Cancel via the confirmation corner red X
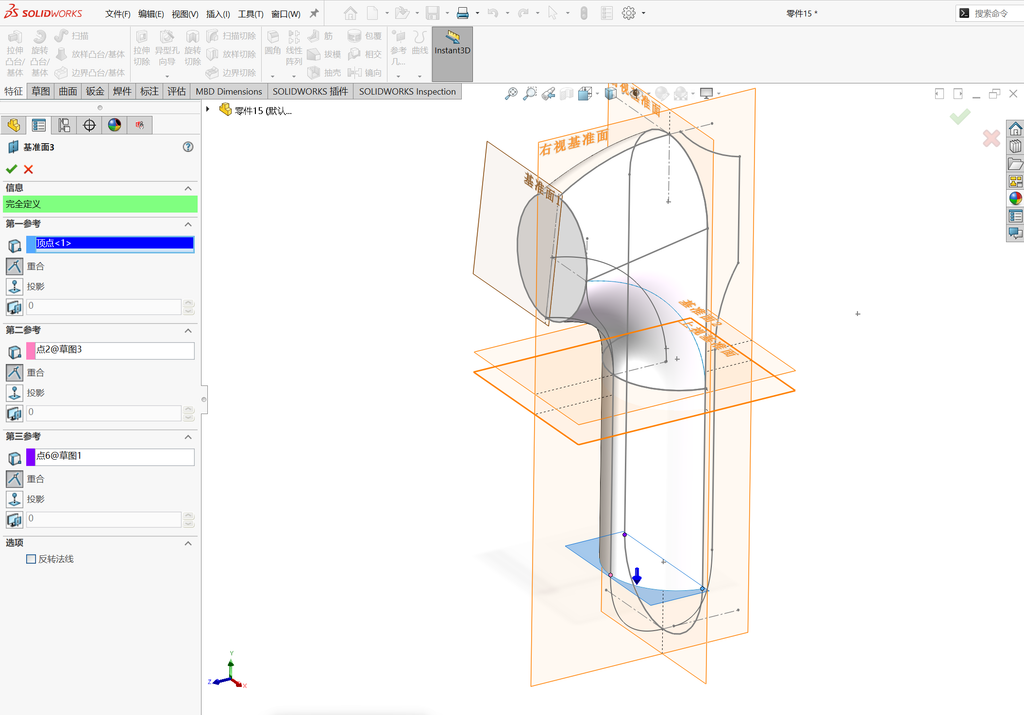The image size is (1024, 715). coord(991,138)
